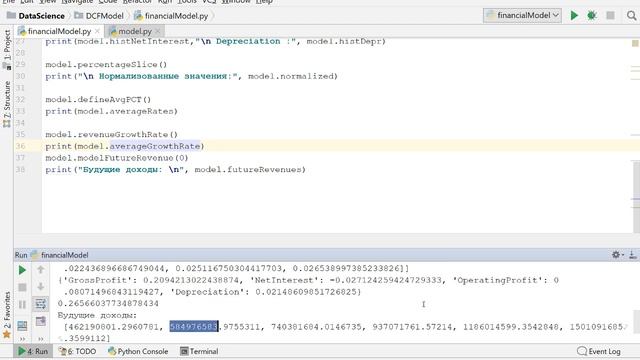Click model.revenueGrowthRate() line
This screenshot has height=360, width=640.
(111, 135)
